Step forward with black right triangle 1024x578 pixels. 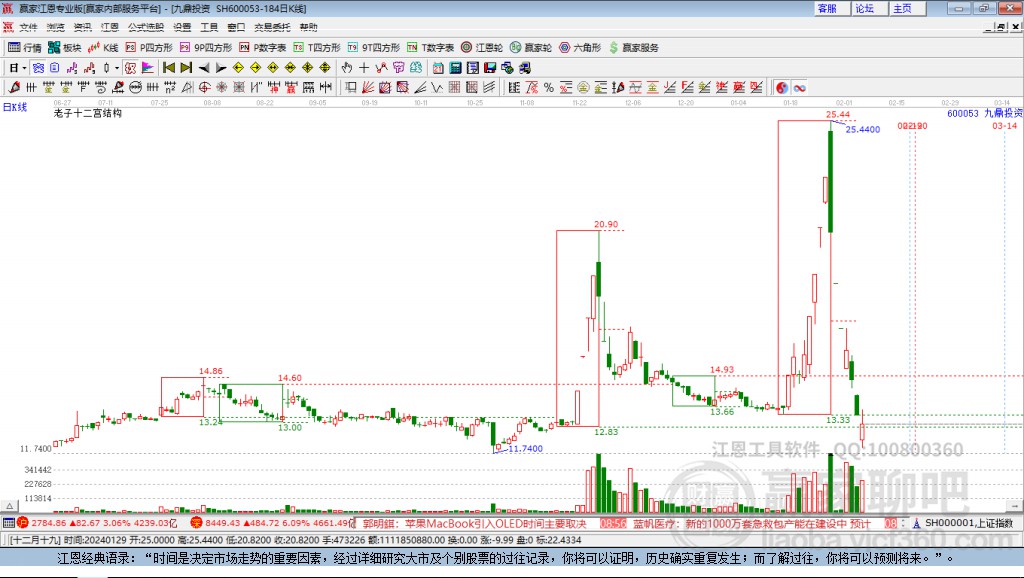tap(221, 68)
